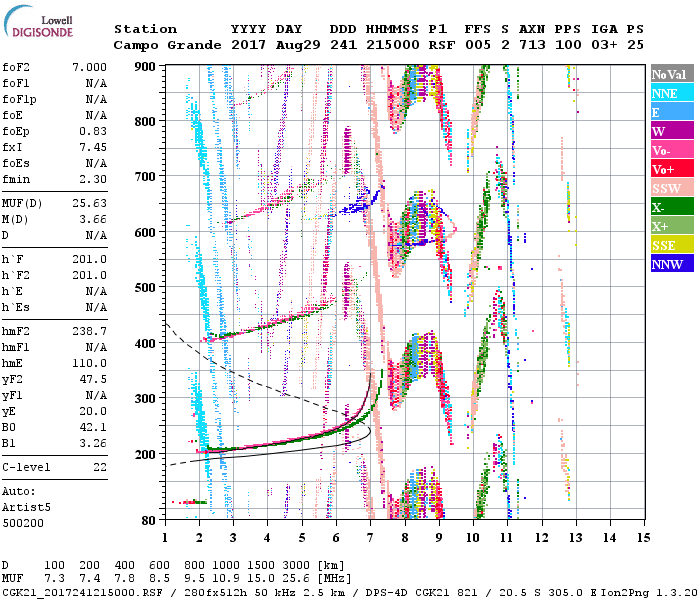
Task: Click the 15 tick on frequency axis
Action: 641,537
